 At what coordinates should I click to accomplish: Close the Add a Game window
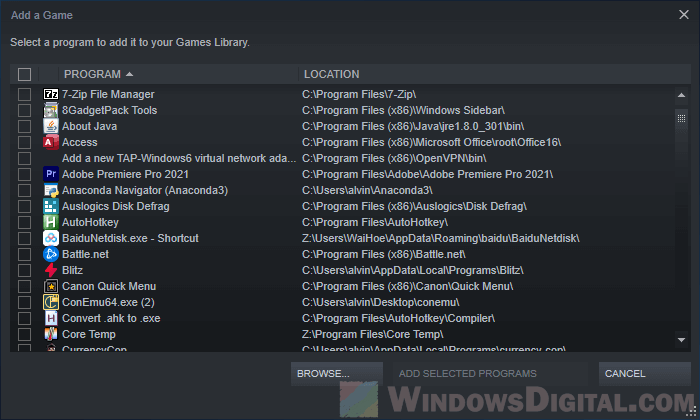point(683,15)
